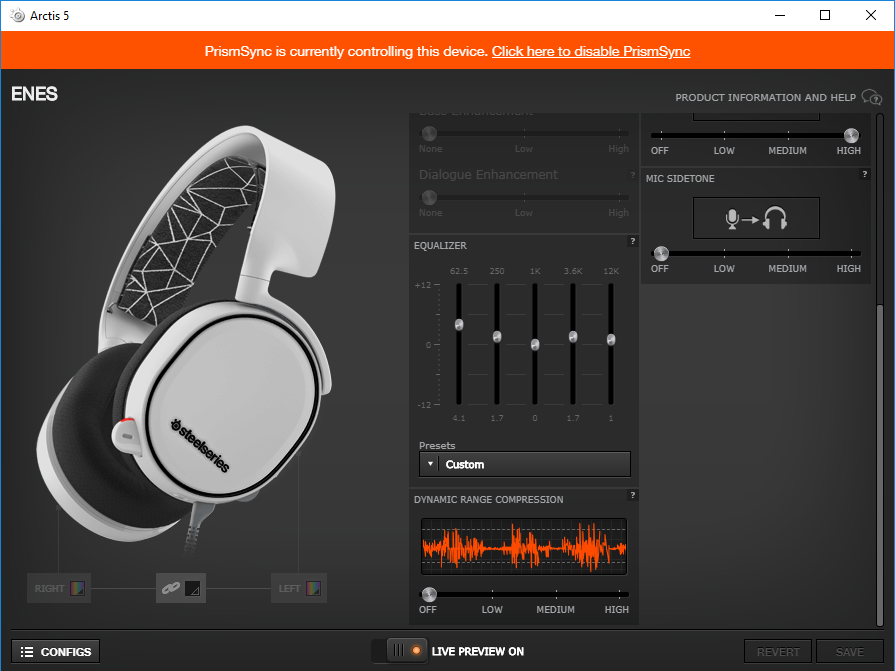Click the 4.1 value under the 62.5 band
895x671 pixels.
(x=459, y=418)
